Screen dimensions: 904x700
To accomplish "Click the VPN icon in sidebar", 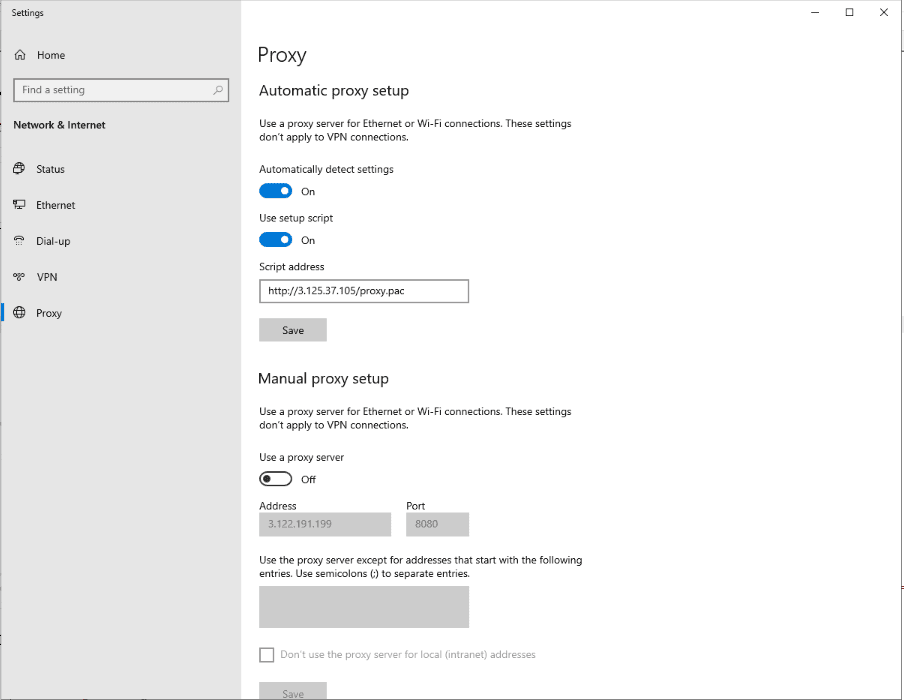I will 19,277.
